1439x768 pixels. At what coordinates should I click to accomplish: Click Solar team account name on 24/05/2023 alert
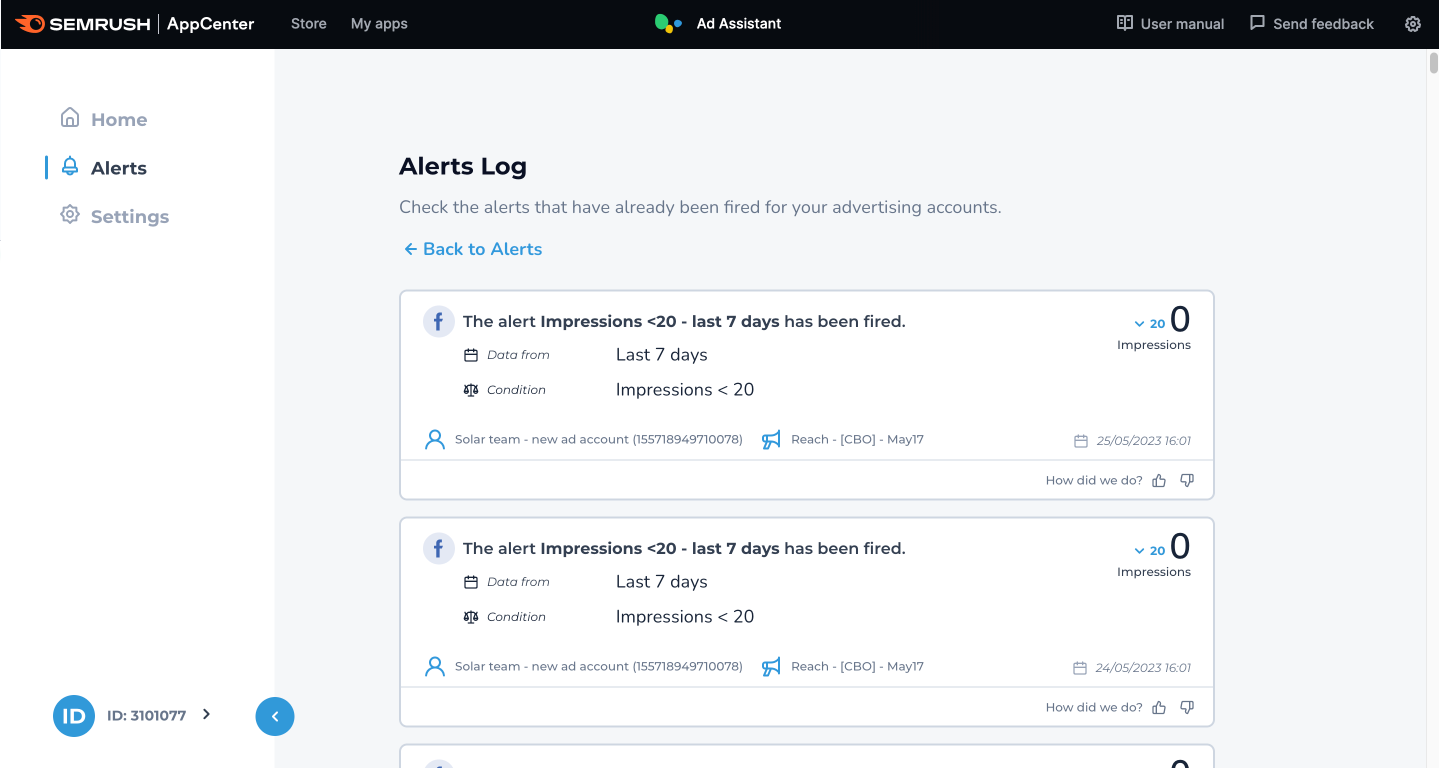click(x=599, y=667)
